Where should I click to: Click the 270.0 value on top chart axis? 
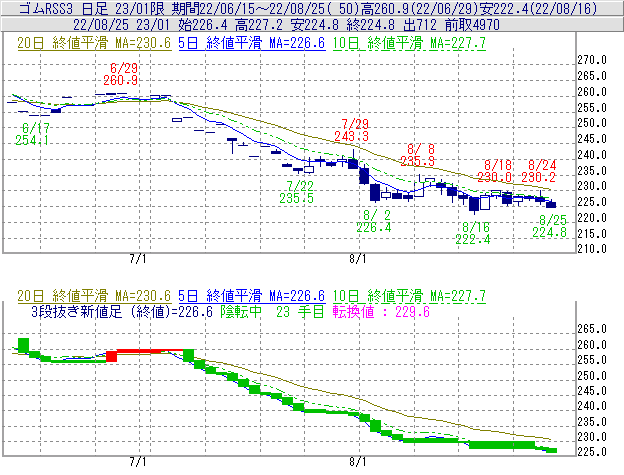tap(592, 60)
